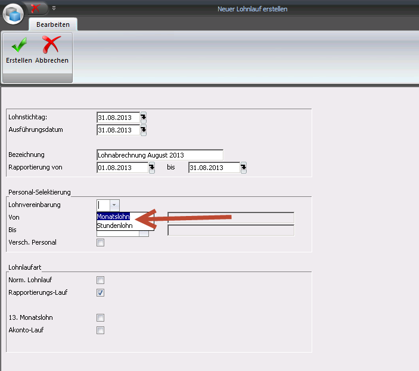Uncheck the Rapportierungs-Lauf checkbox

coord(100,293)
